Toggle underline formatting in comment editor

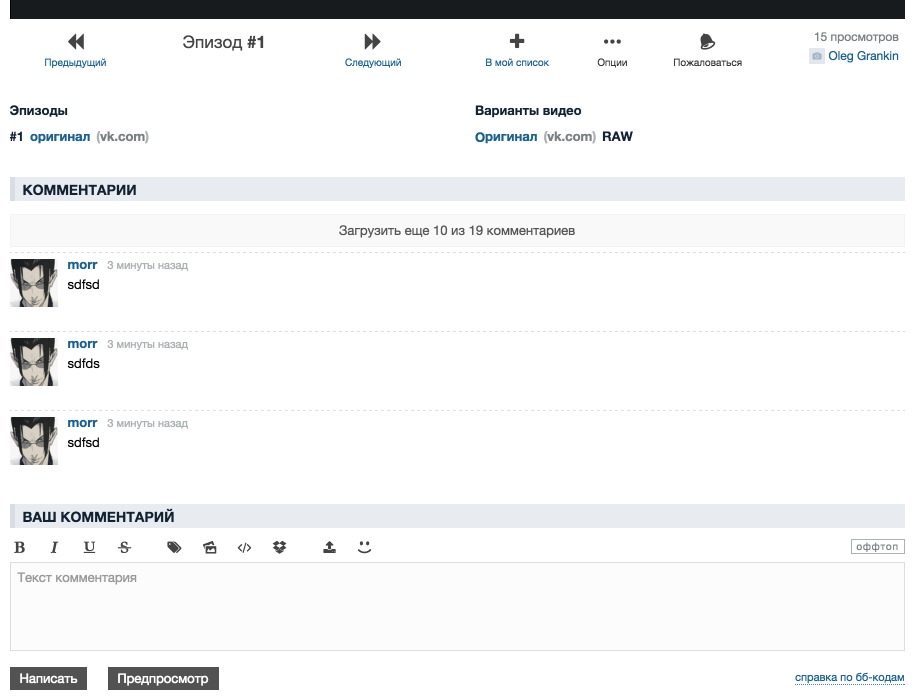pyautogui.click(x=89, y=547)
